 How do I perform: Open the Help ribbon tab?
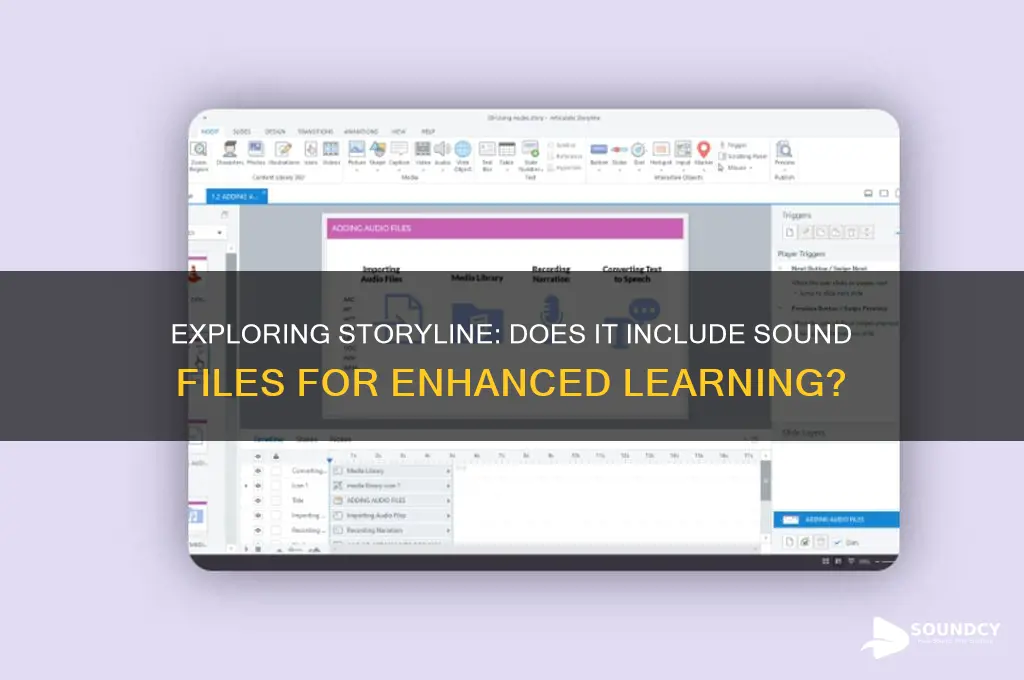(428, 131)
